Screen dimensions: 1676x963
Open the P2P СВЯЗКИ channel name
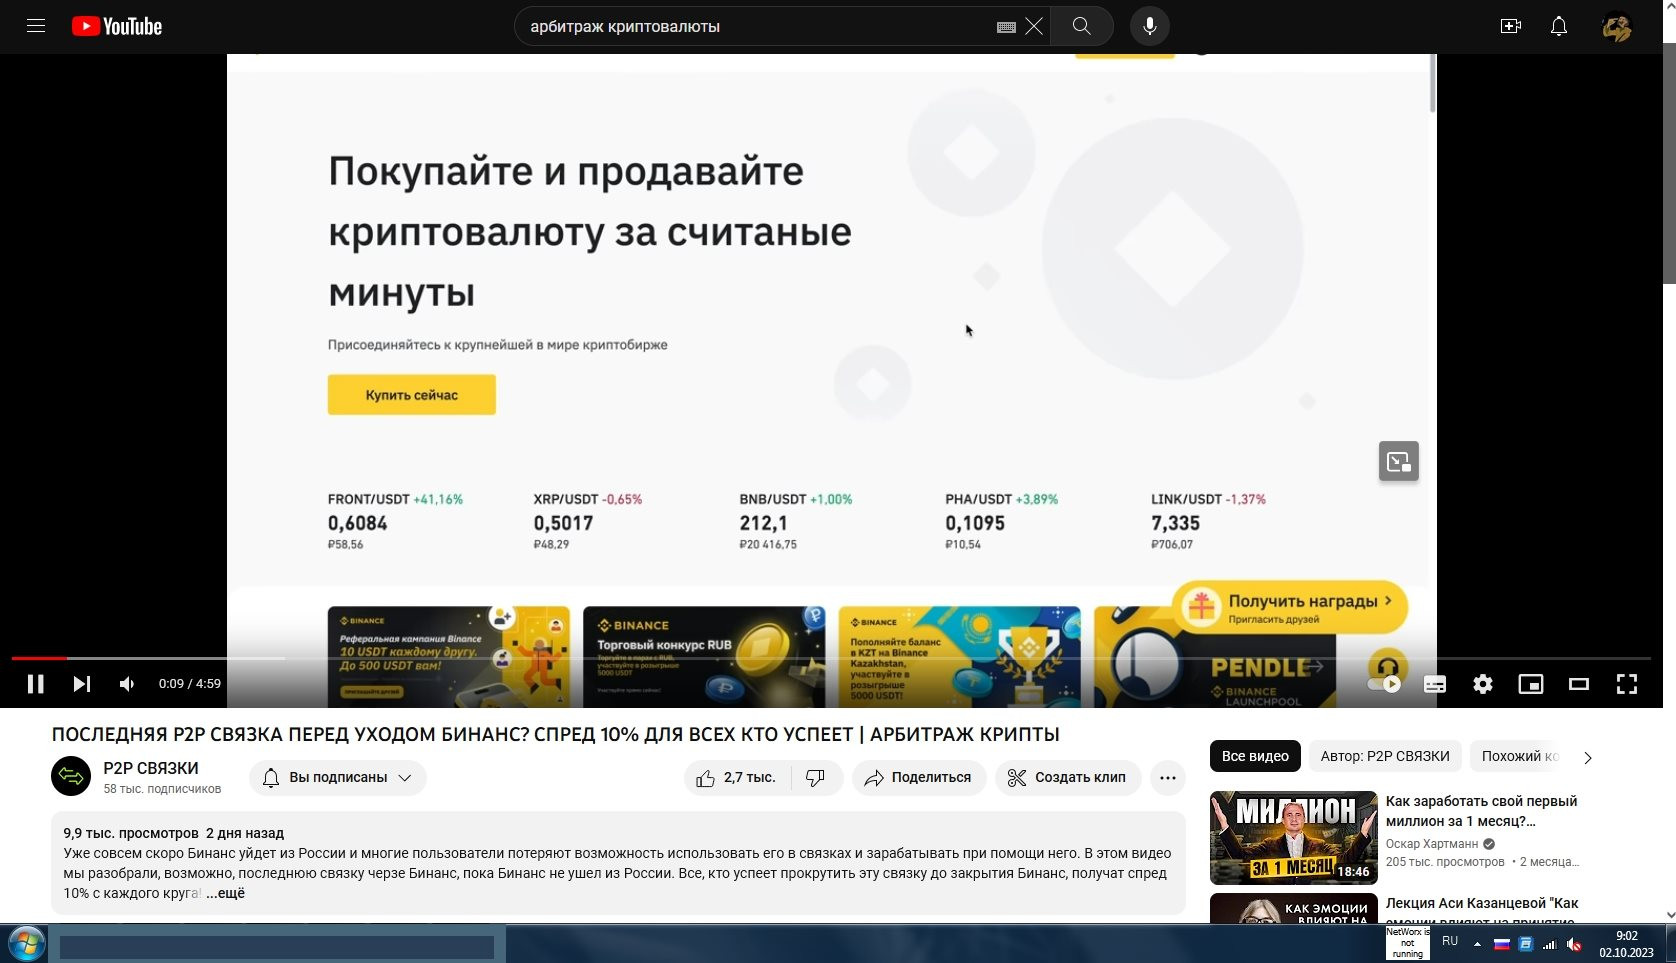pyautogui.click(x=151, y=768)
